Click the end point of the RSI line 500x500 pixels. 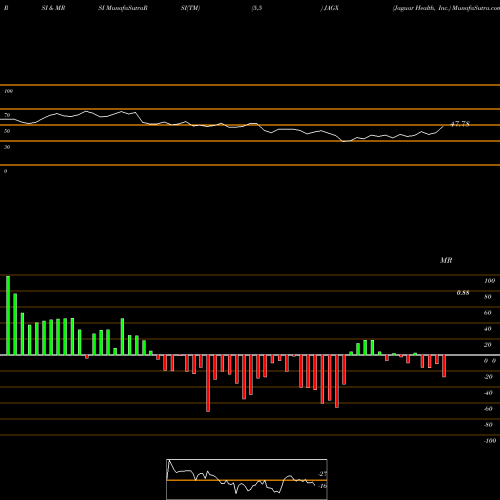point(443,126)
